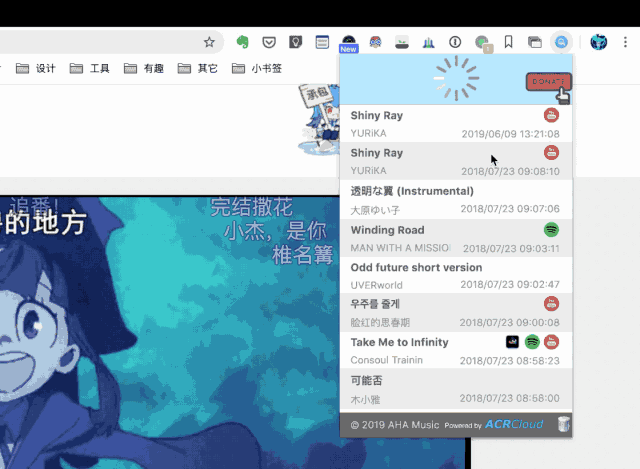
Task: Click the red-goggles face extension icon
Action: [x=376, y=42]
